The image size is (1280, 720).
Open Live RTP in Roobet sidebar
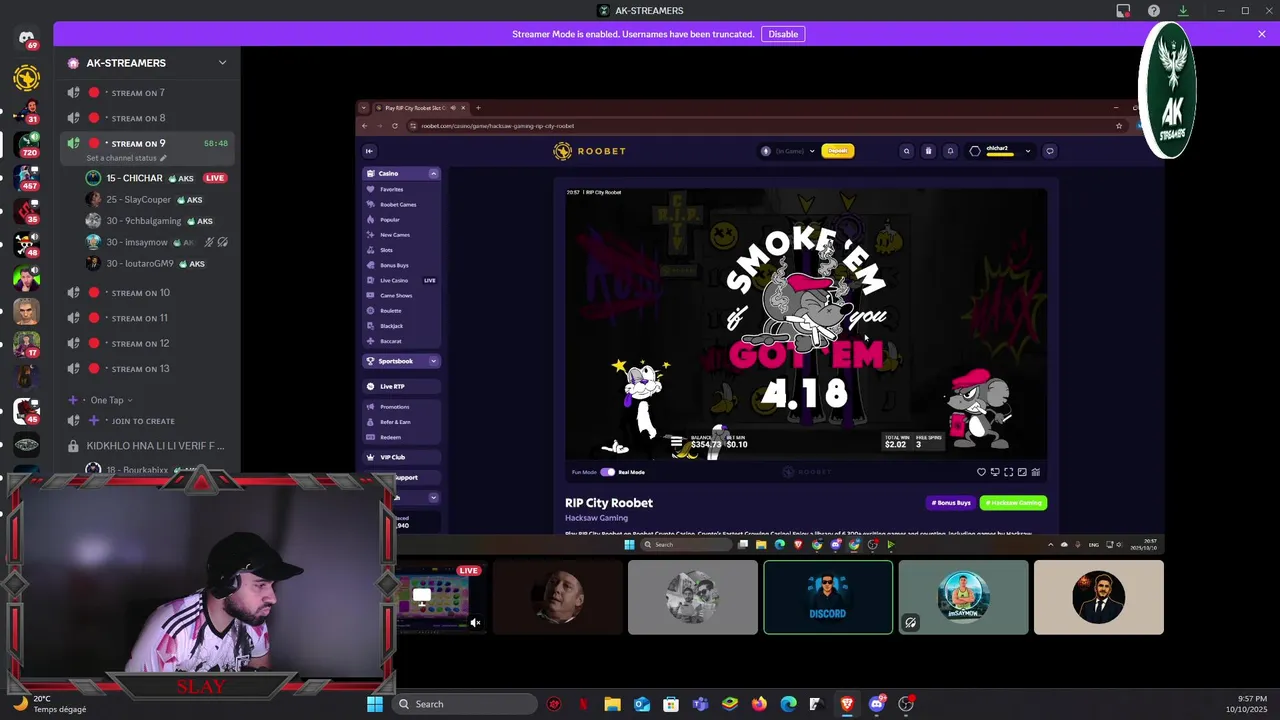[401, 386]
